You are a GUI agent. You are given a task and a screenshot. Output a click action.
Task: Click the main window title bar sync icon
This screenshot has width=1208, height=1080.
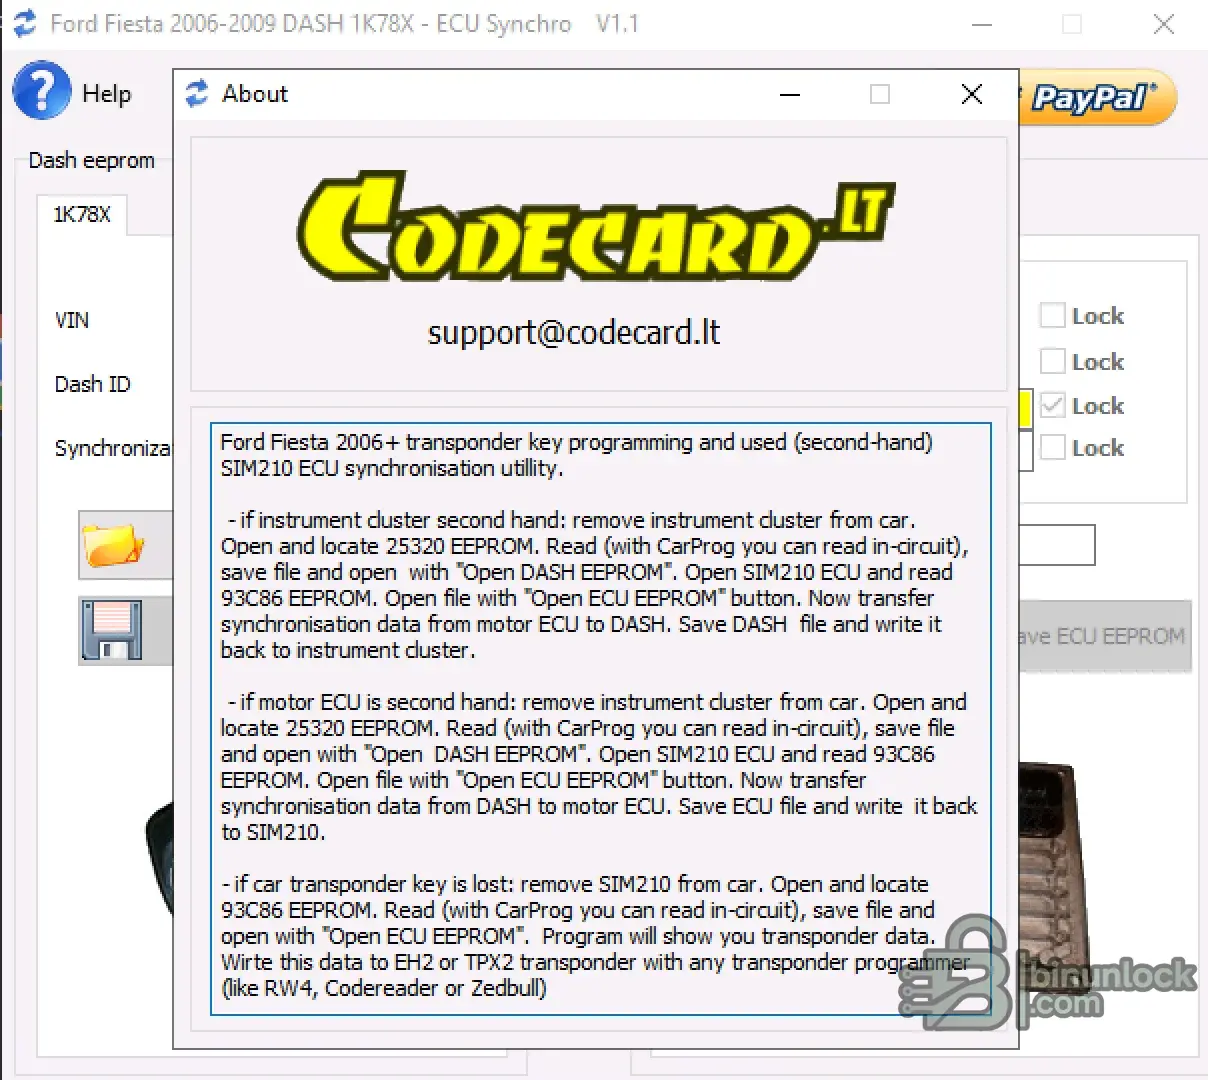pos(24,23)
